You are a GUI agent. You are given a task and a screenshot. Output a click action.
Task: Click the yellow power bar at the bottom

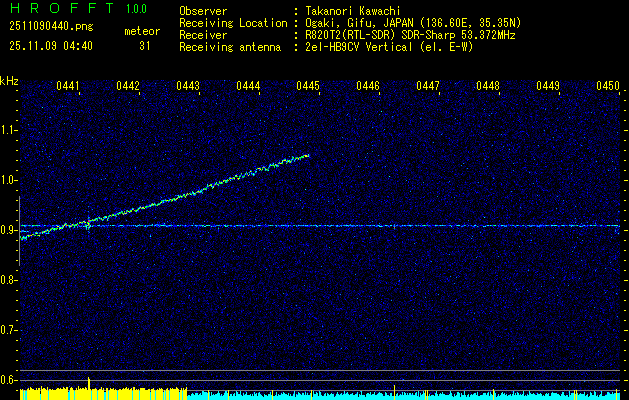[100, 393]
